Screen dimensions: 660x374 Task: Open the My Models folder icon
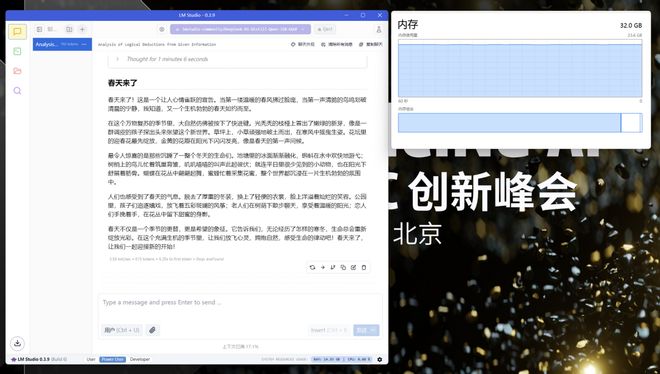pyautogui.click(x=17, y=71)
